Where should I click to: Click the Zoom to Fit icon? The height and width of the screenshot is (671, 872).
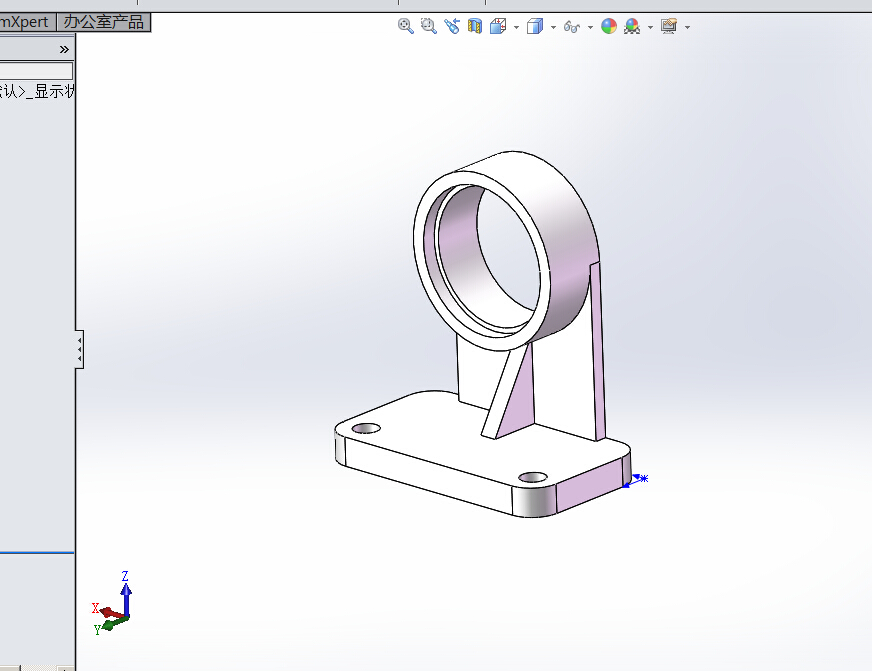tap(405, 26)
